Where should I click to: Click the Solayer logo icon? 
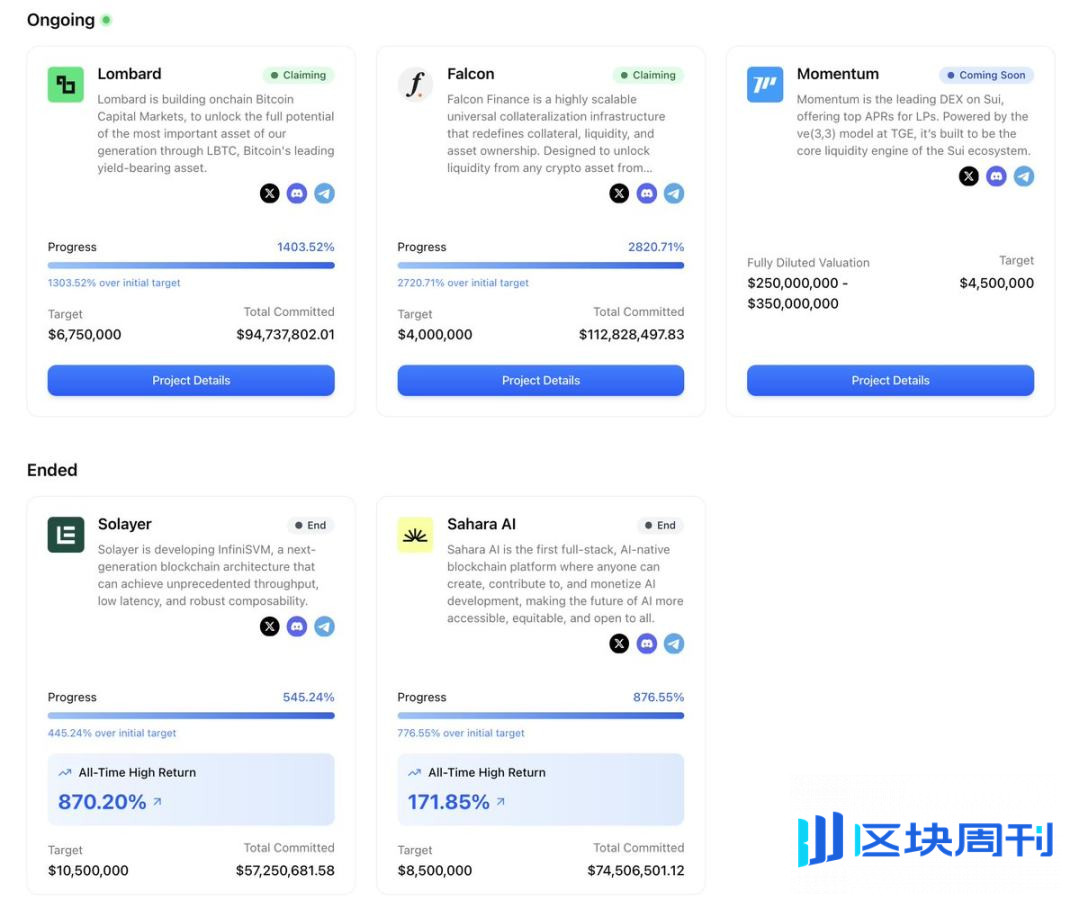point(66,535)
